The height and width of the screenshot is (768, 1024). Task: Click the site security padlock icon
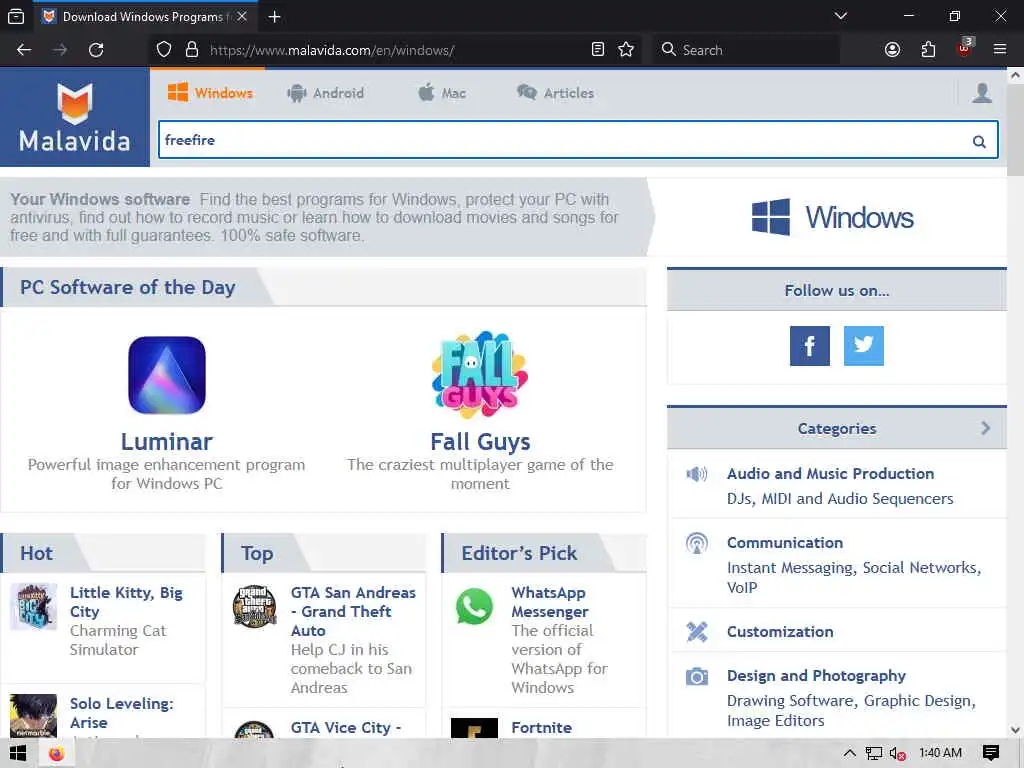pyautogui.click(x=191, y=50)
